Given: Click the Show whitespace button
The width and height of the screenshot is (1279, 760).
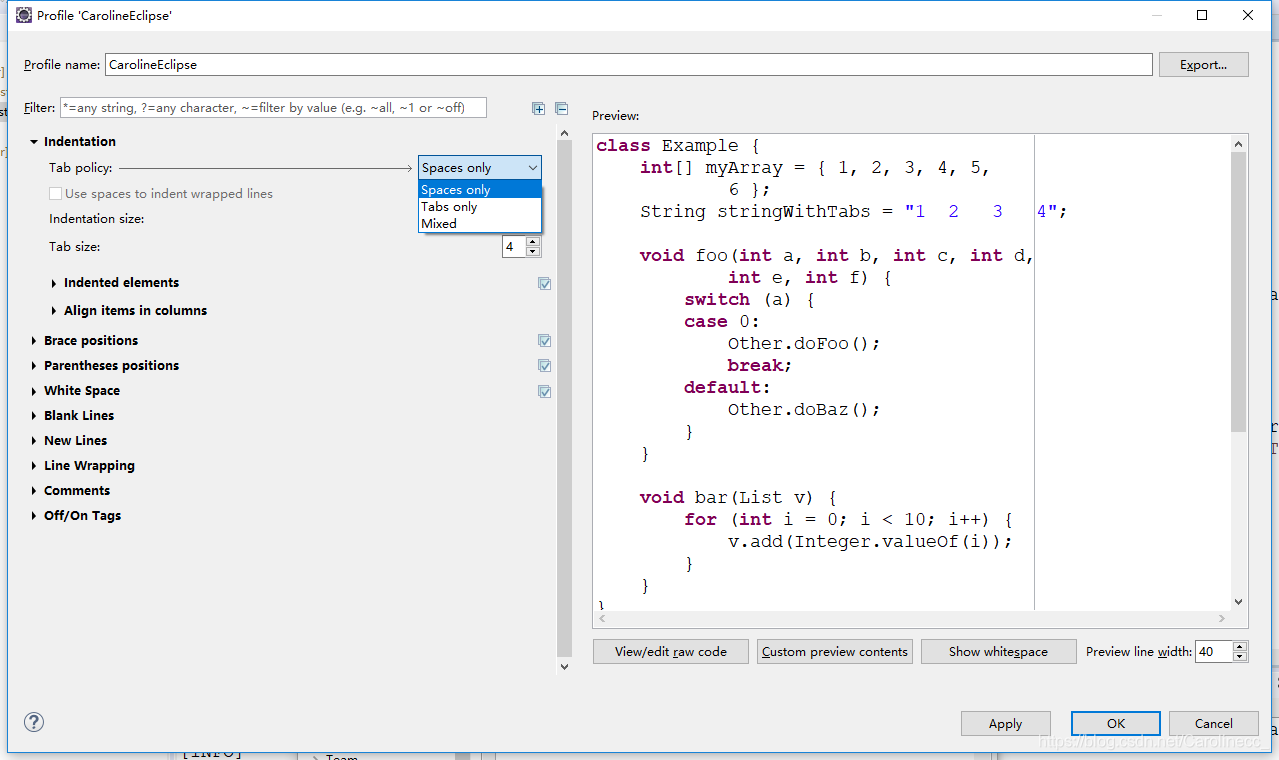Looking at the screenshot, I should (x=998, y=651).
